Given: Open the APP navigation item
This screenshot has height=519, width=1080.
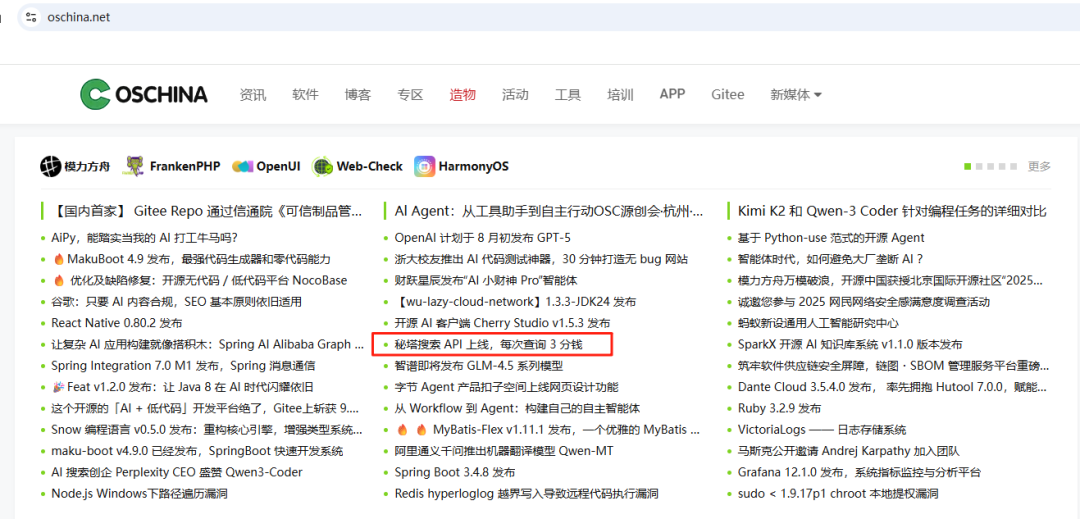Looking at the screenshot, I should point(672,94).
